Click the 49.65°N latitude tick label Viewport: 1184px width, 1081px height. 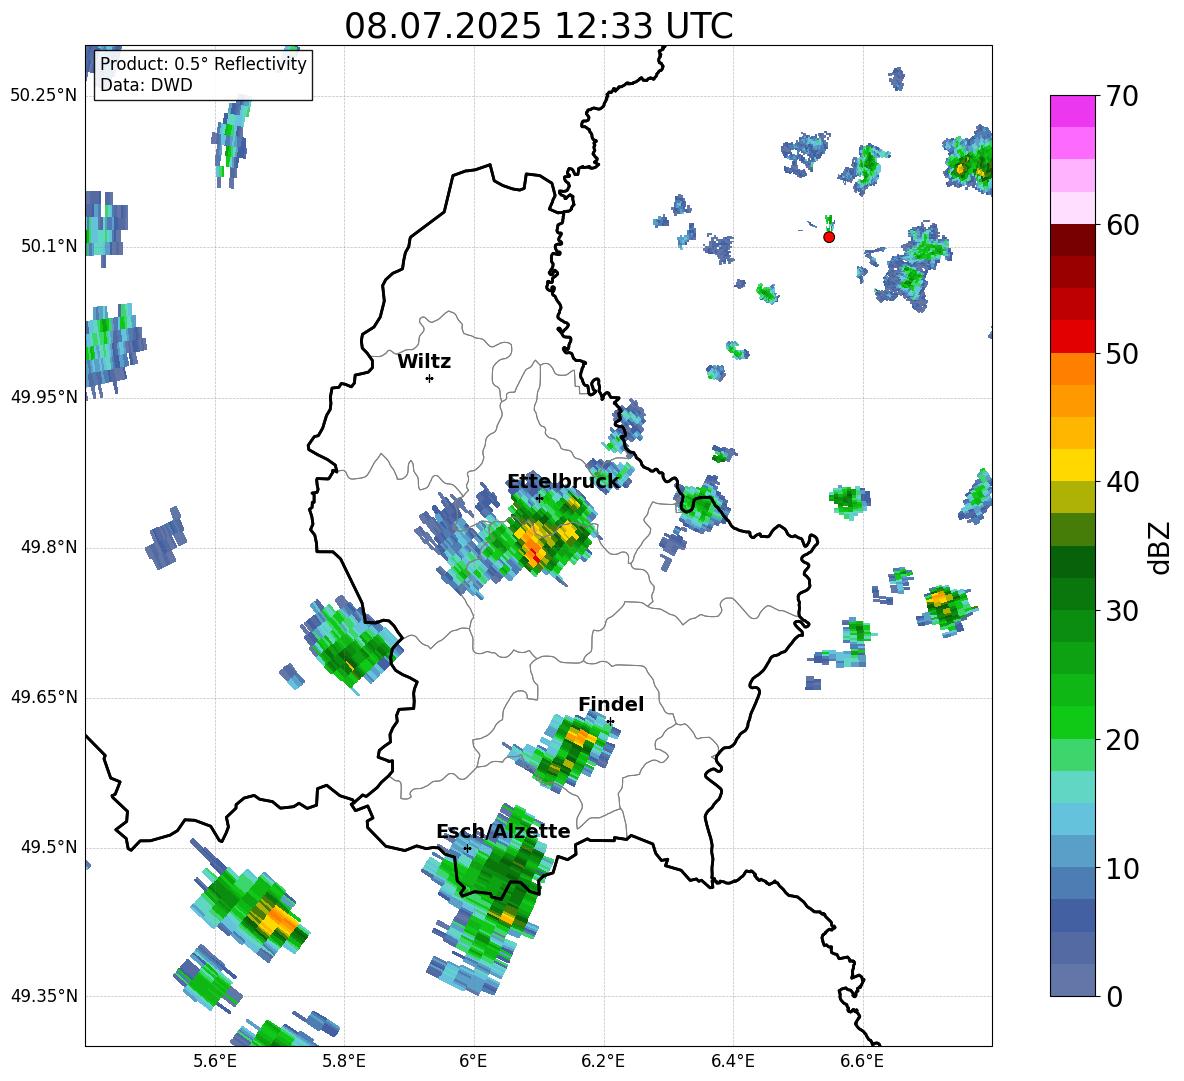point(44,697)
